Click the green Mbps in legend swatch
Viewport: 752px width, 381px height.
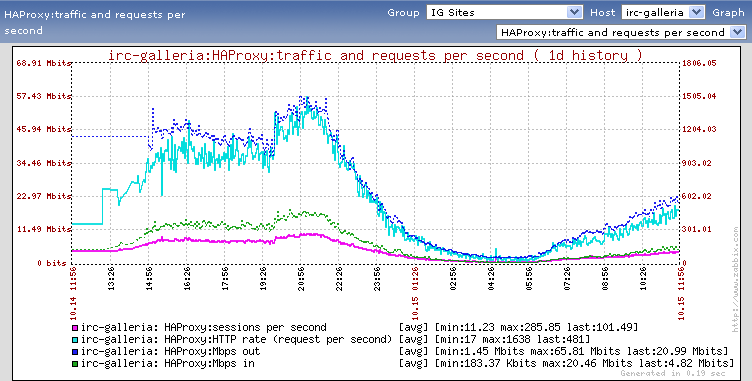click(75, 364)
